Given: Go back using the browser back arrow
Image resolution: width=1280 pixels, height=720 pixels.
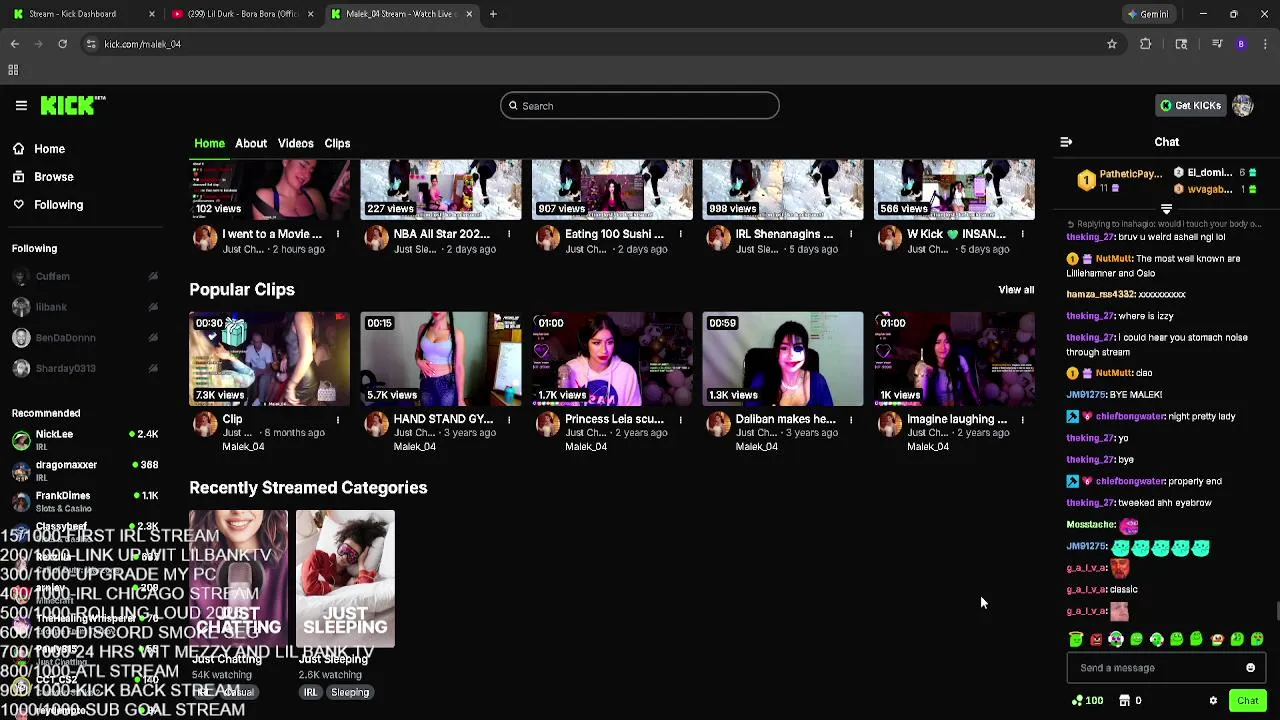Looking at the screenshot, I should coord(14,44).
